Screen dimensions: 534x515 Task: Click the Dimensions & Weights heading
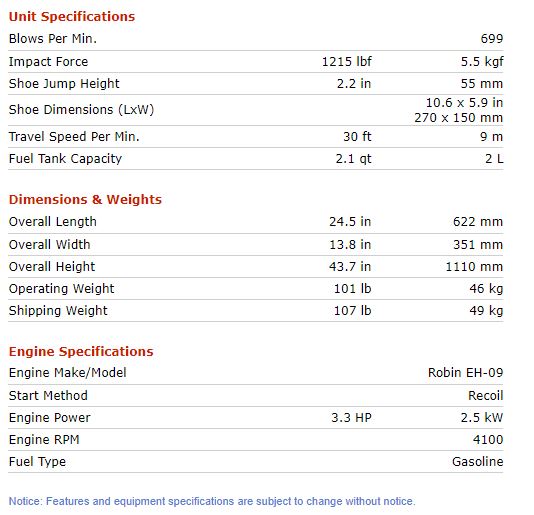coord(85,199)
